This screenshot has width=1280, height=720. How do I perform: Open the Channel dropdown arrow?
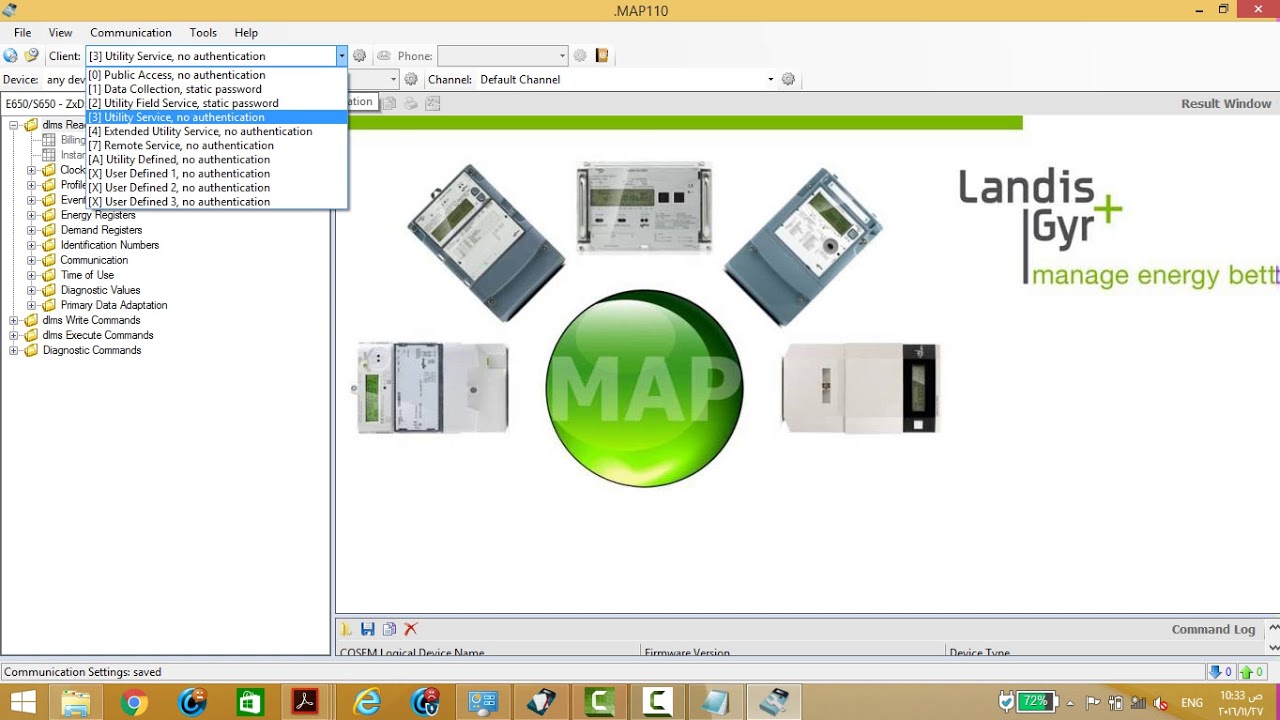(x=770, y=79)
